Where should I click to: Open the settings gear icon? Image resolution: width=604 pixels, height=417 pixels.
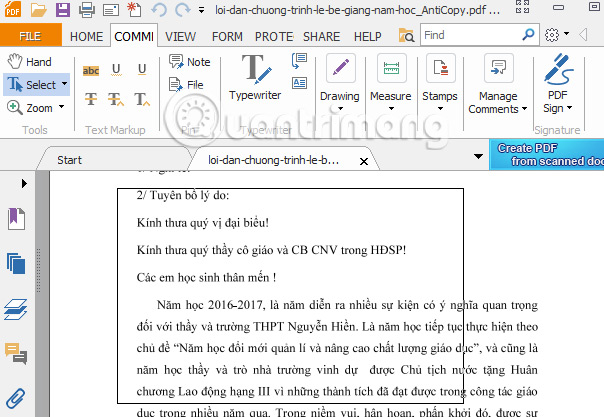552,35
